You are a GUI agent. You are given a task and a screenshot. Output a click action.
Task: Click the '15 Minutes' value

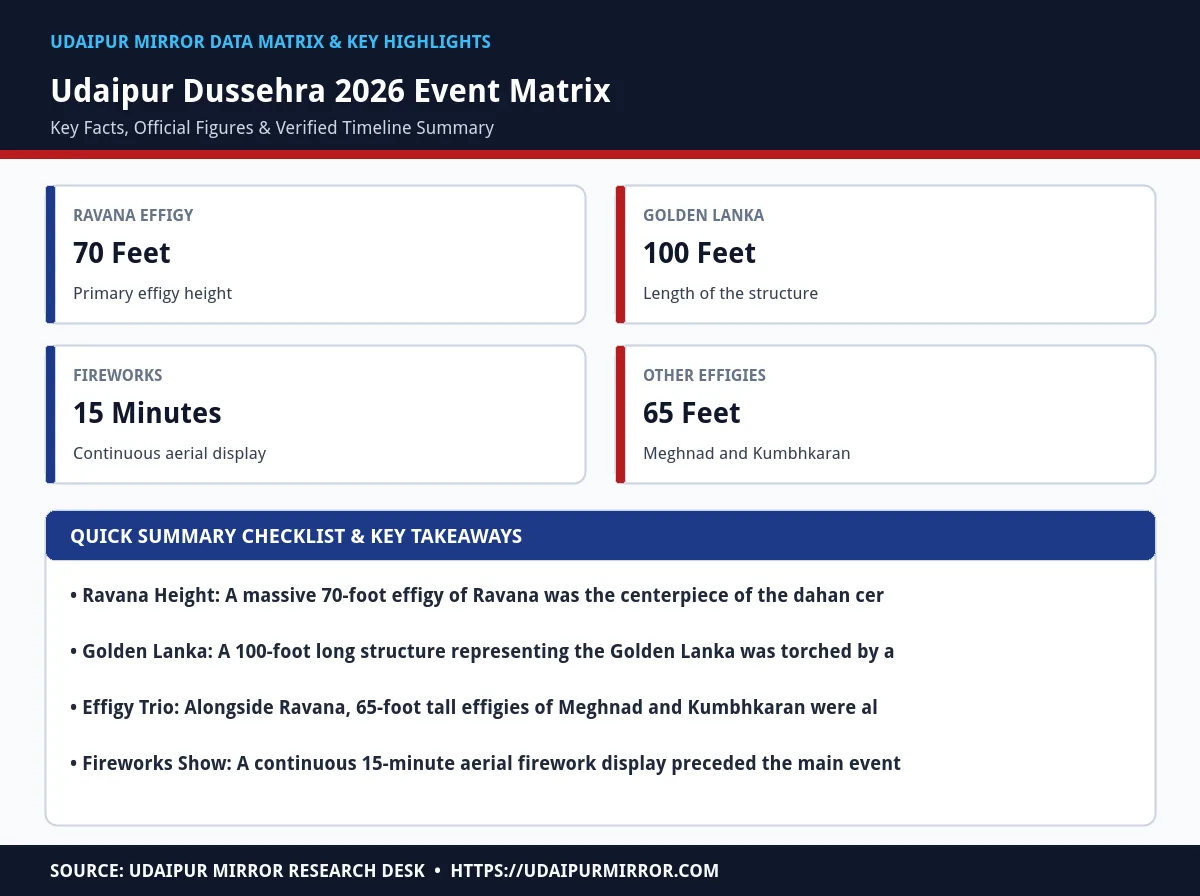(147, 413)
